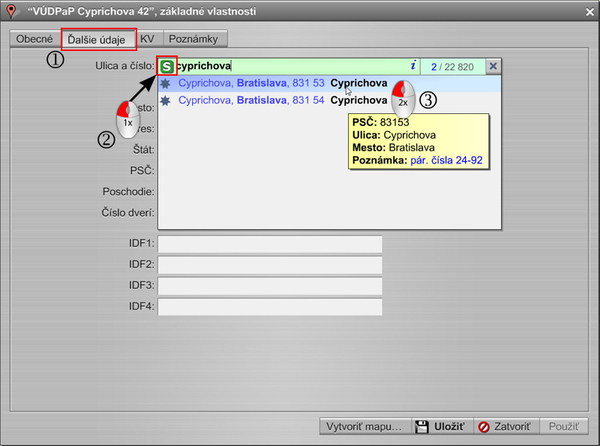Image resolution: width=600 pixels, height=446 pixels.
Task: Click the Zatvoriť button to close
Action: (506, 426)
